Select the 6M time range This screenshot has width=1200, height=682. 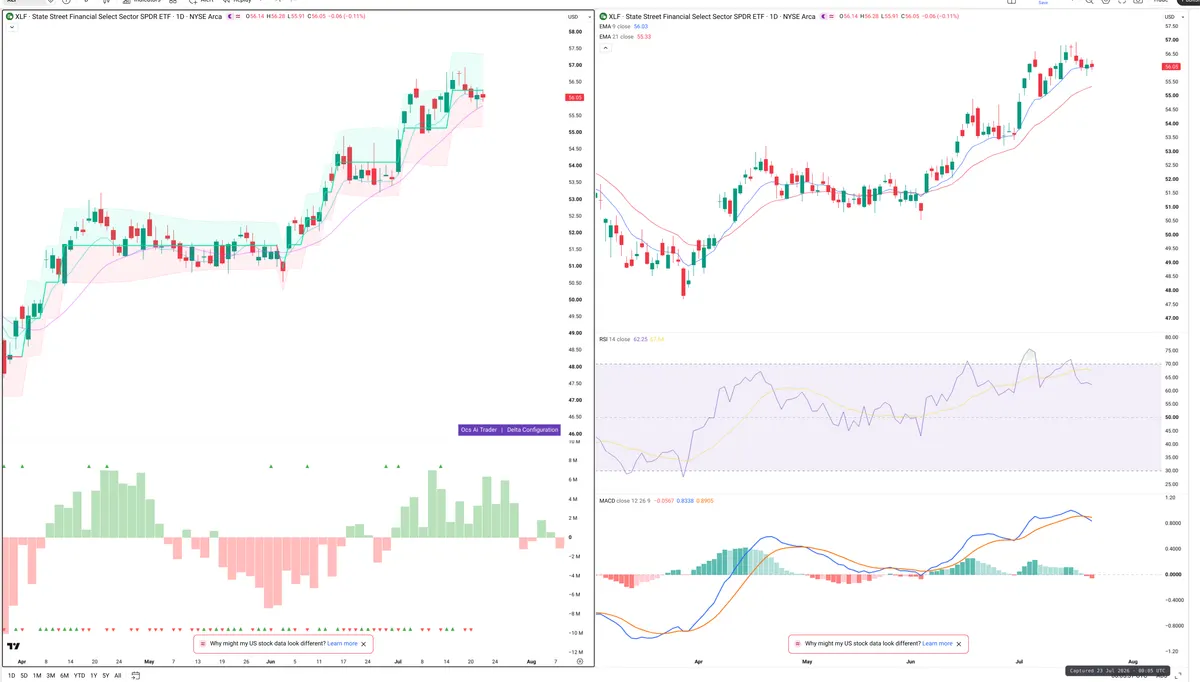point(65,676)
